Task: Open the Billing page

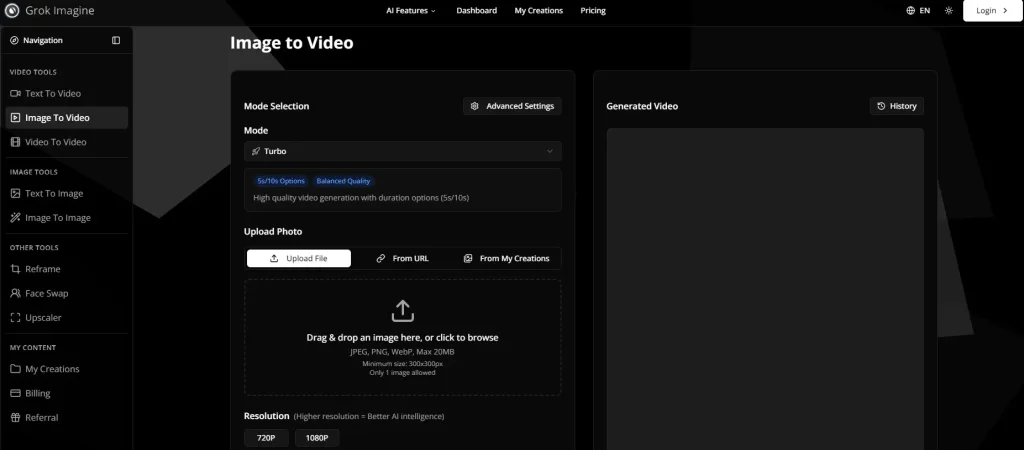Action: point(67,393)
